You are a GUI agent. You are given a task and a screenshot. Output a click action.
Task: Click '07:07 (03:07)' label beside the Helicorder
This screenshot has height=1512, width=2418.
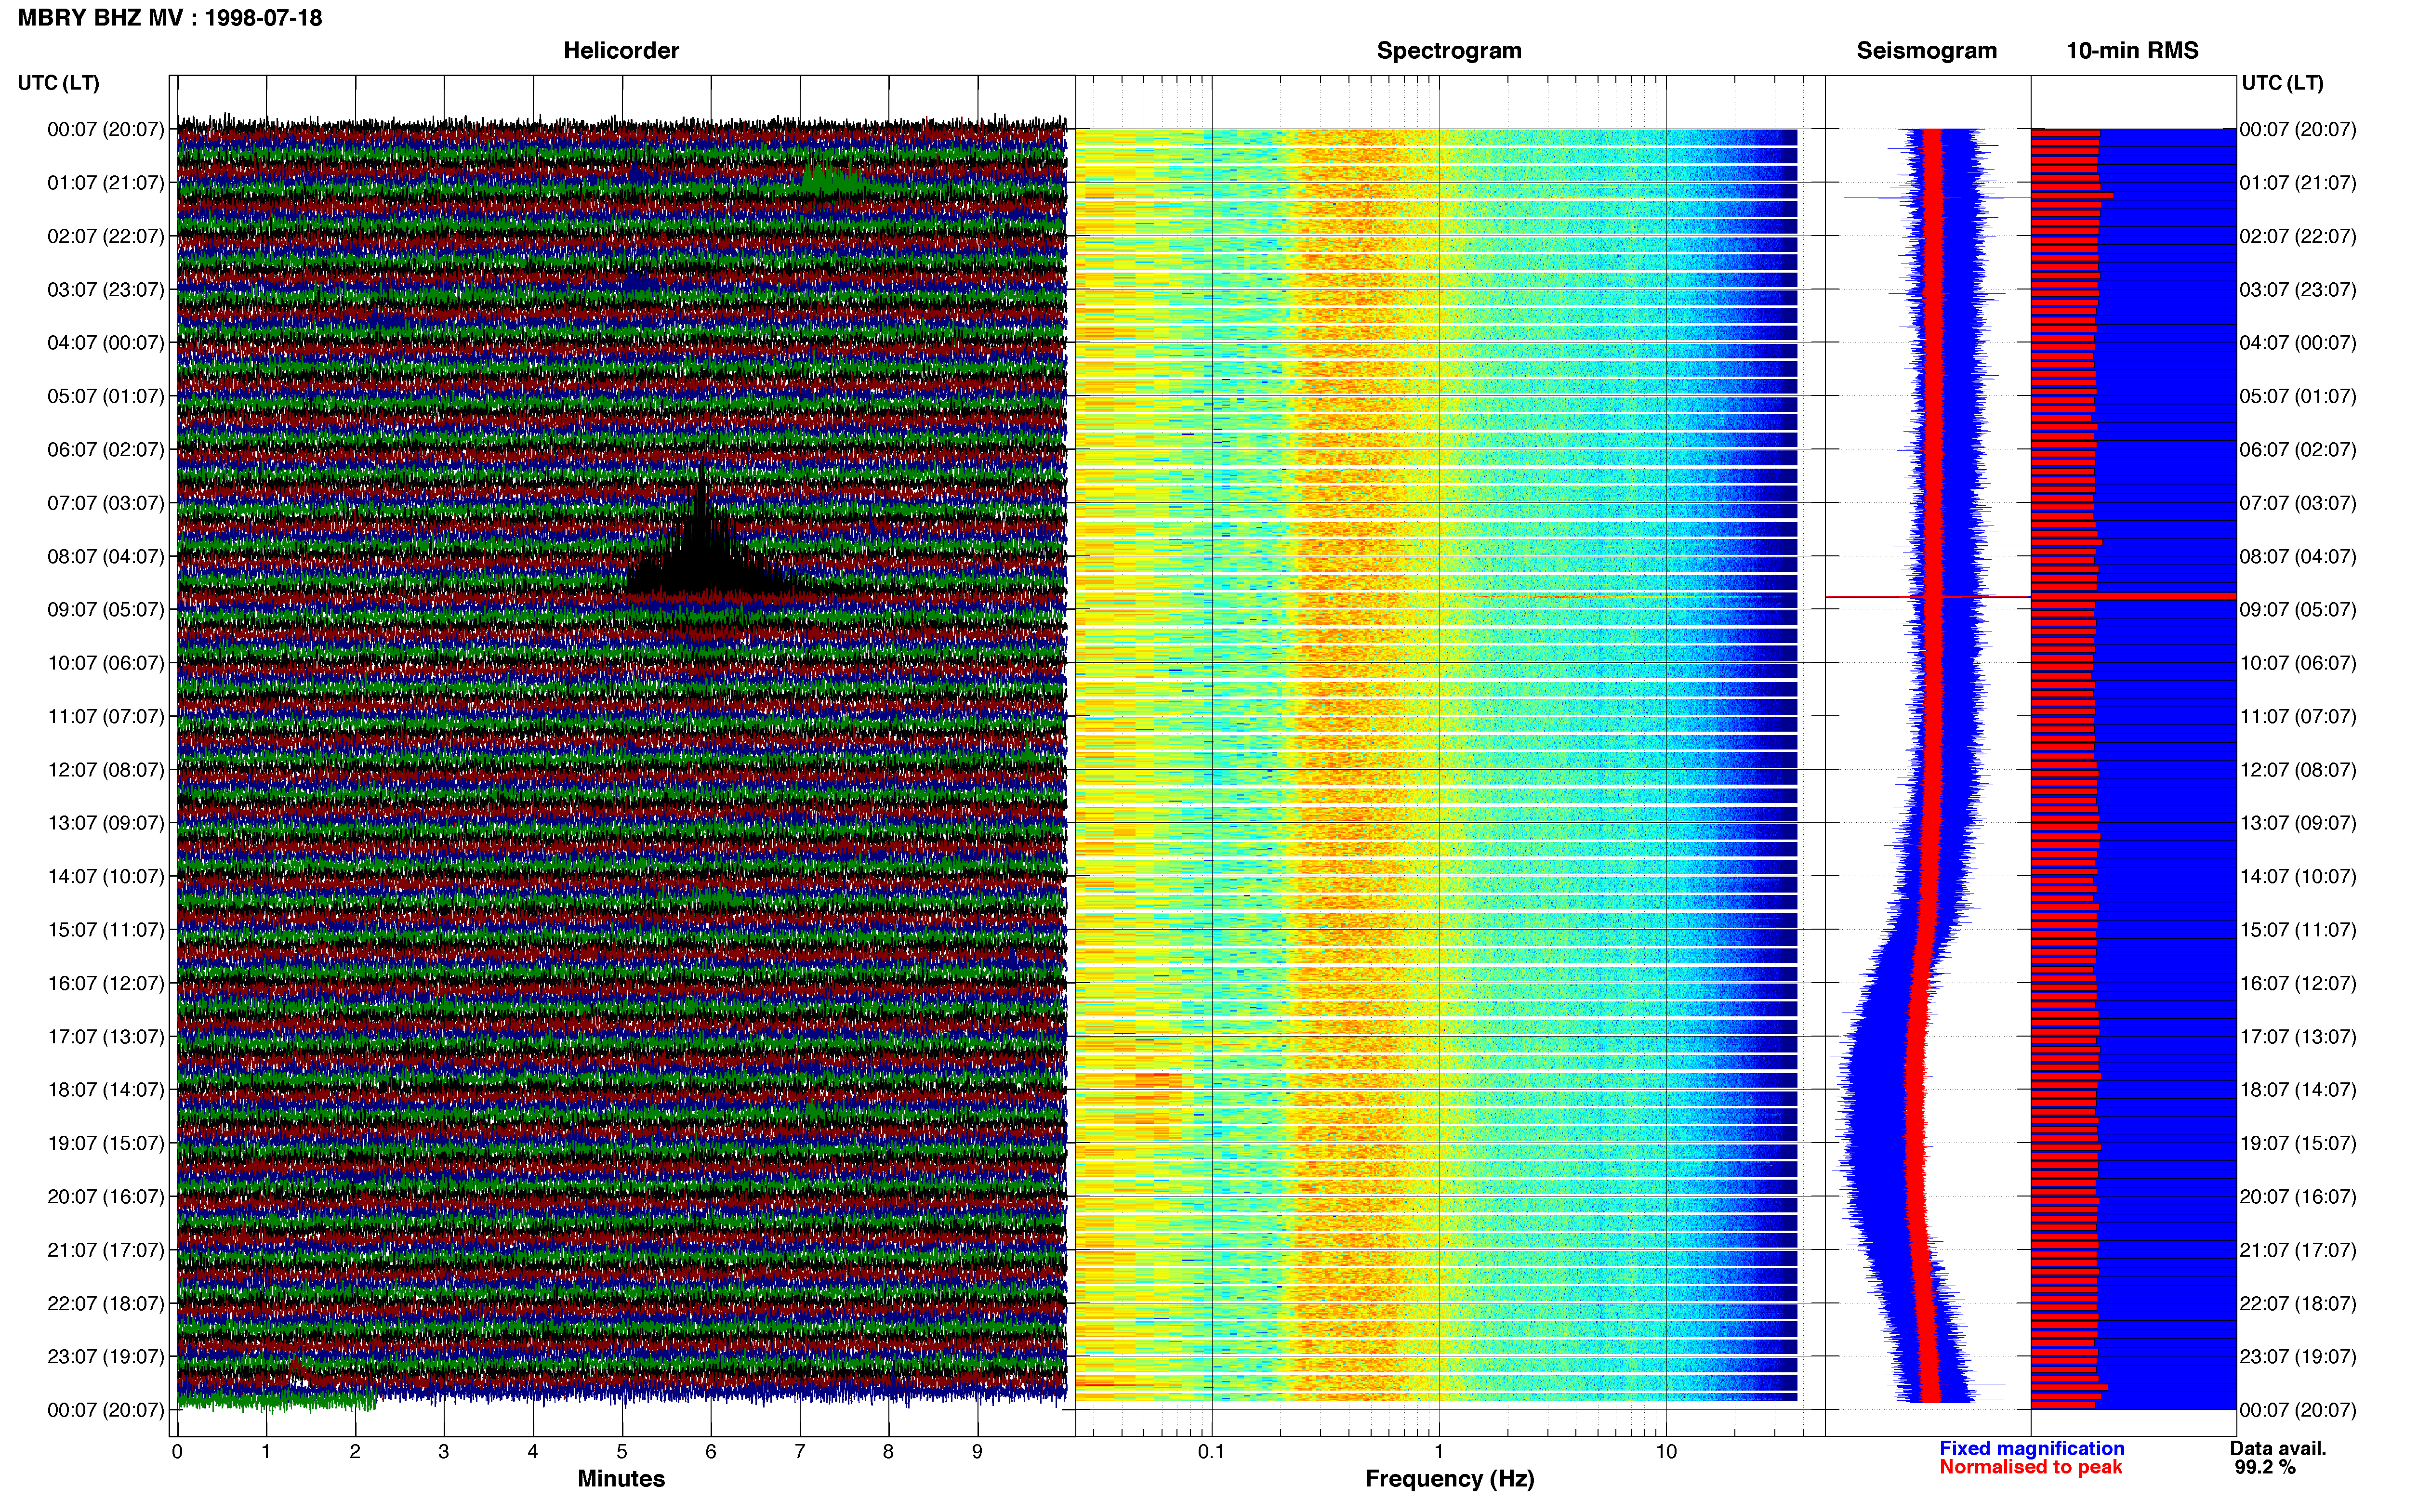[105, 503]
